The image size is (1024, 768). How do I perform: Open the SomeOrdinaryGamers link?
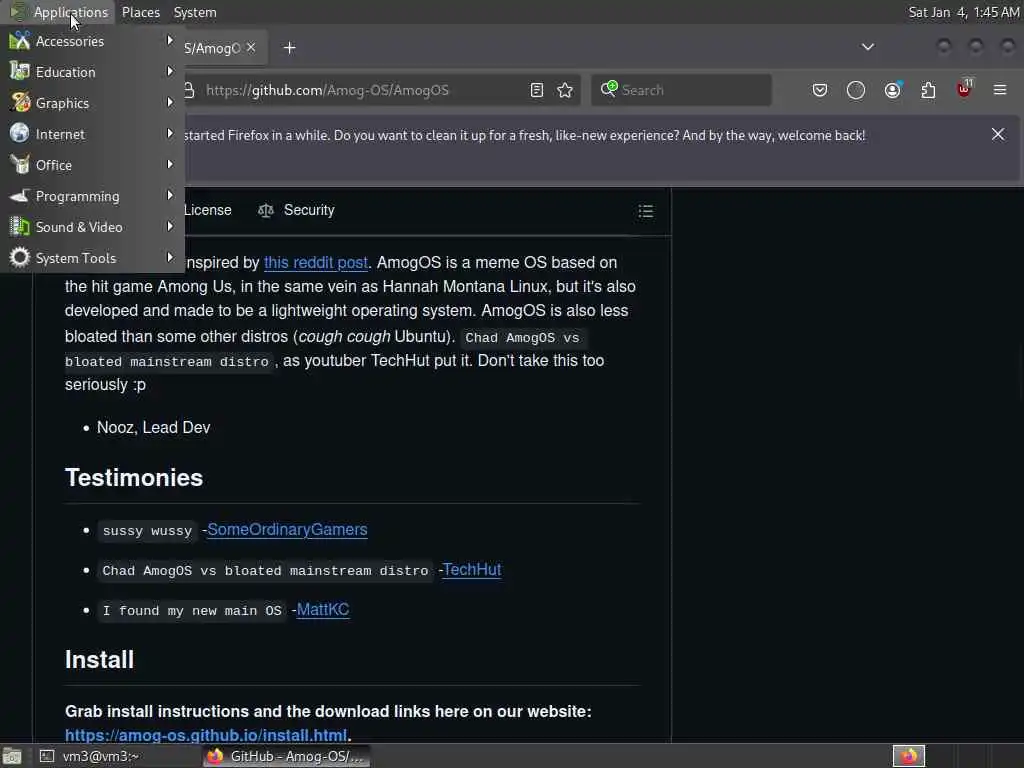287,530
